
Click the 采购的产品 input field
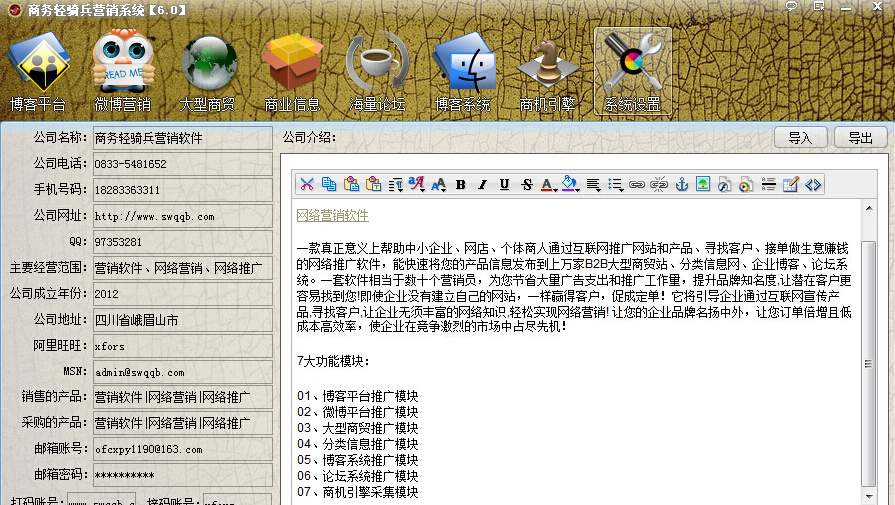182,423
